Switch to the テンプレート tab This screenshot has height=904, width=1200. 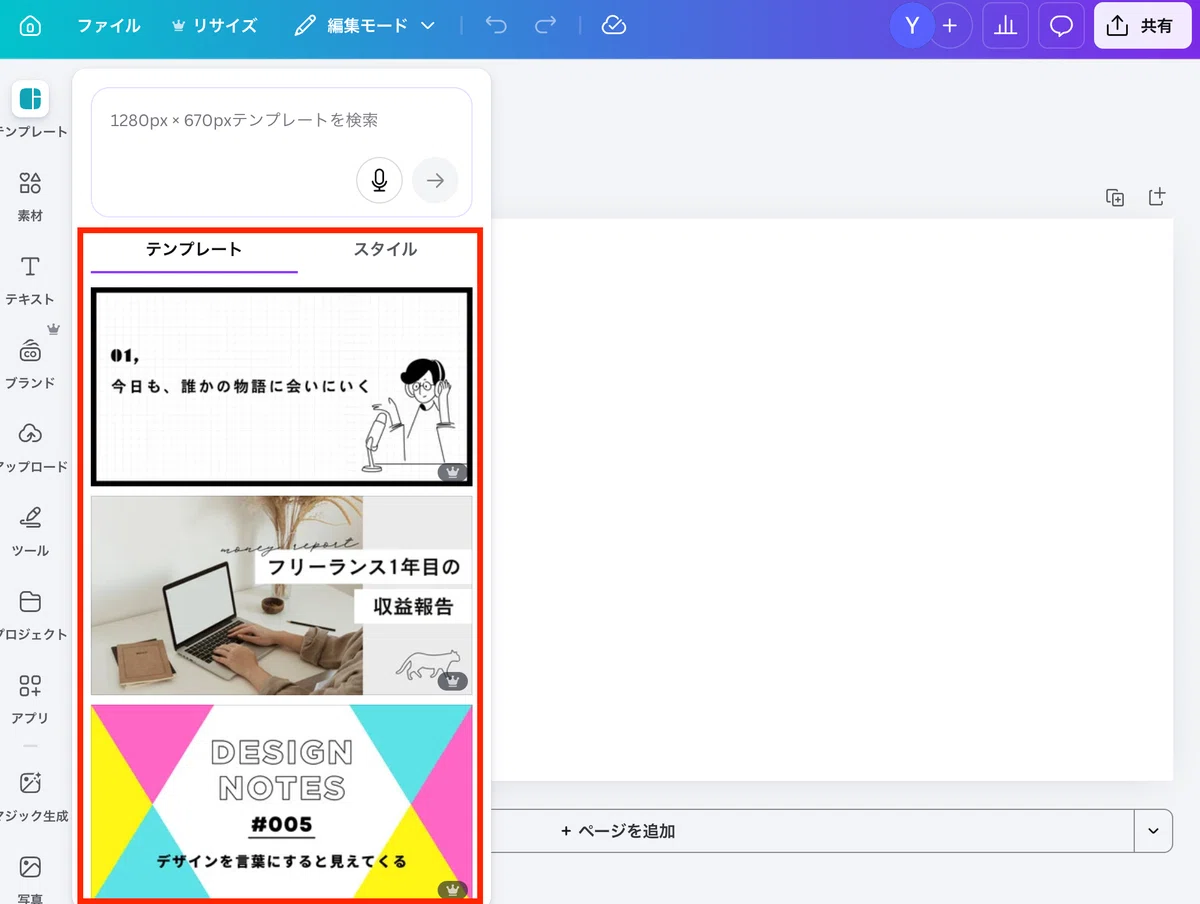[x=194, y=250]
